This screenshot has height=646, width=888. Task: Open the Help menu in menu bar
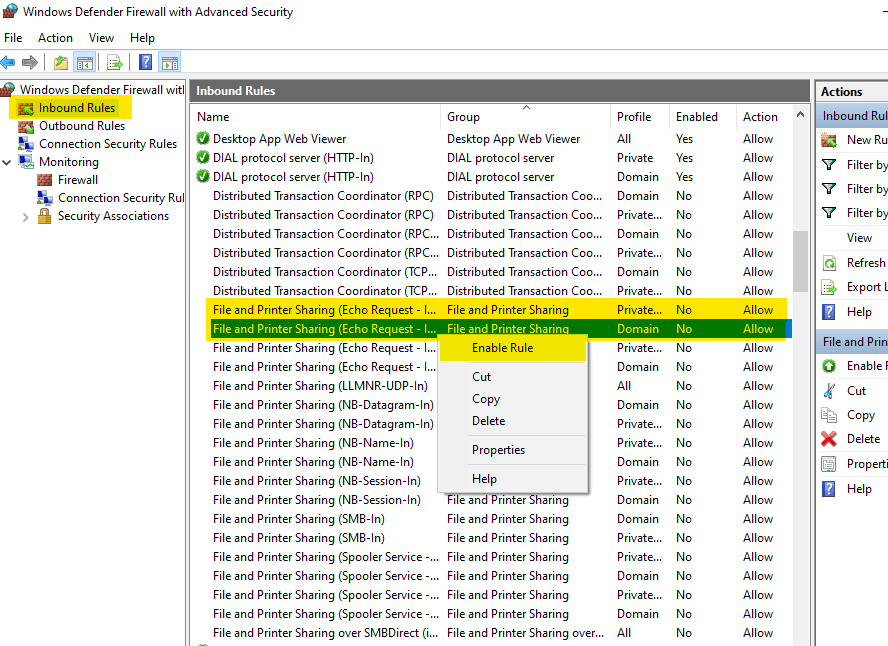tap(142, 38)
